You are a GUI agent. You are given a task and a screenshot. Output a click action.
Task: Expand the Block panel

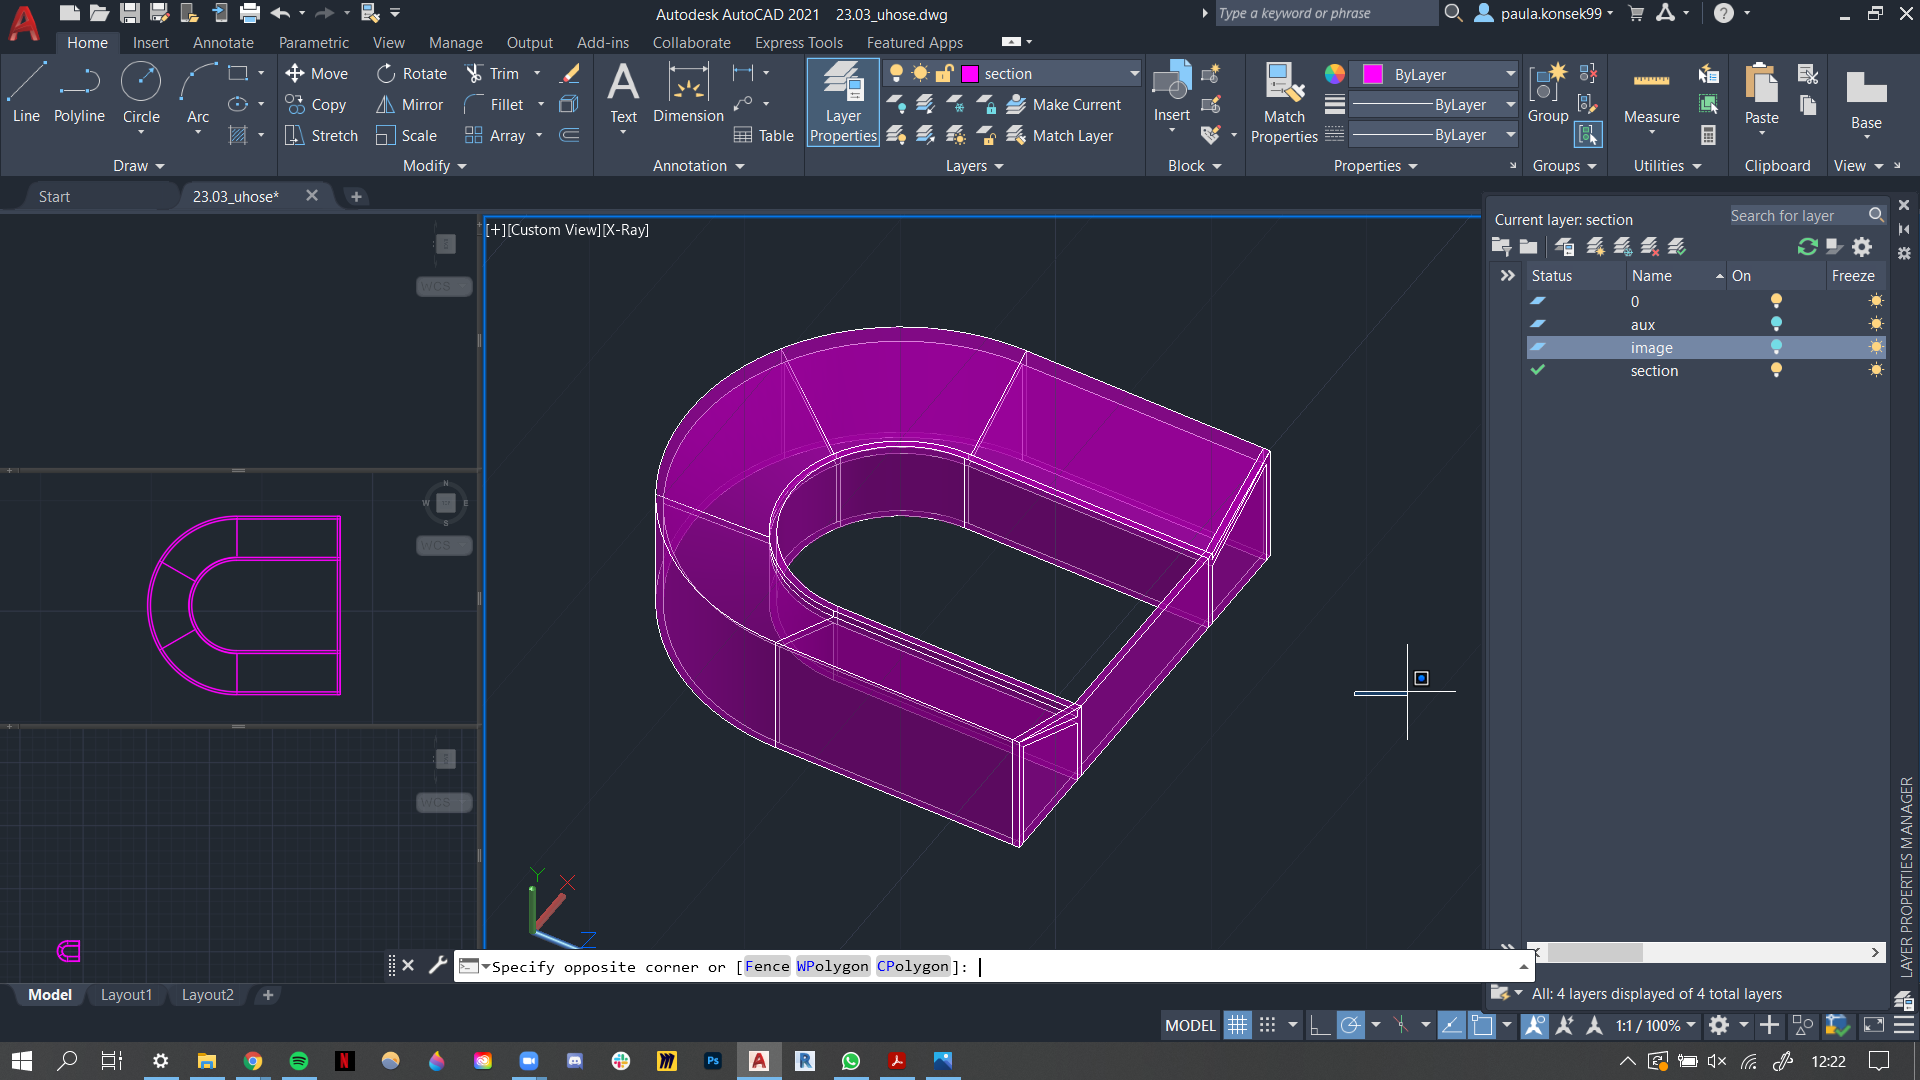coord(1194,166)
